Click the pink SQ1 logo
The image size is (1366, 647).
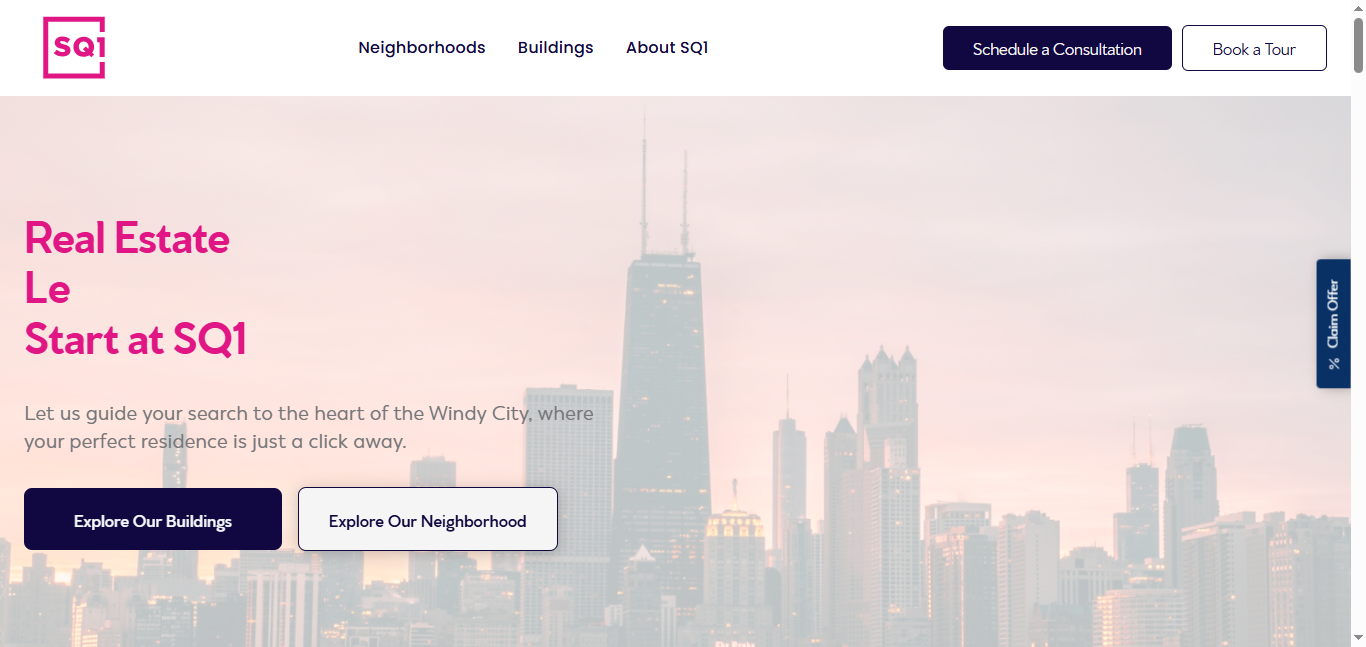point(74,48)
